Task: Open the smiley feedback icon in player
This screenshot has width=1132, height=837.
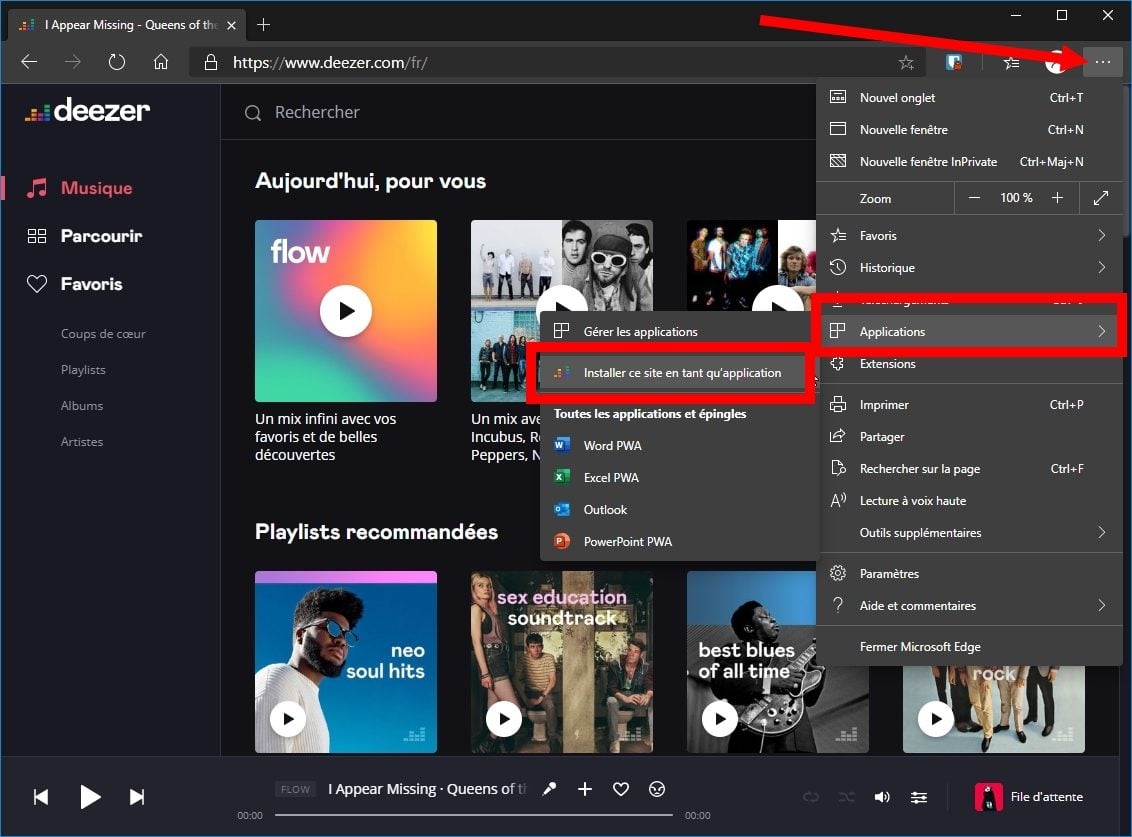Action: [657, 789]
